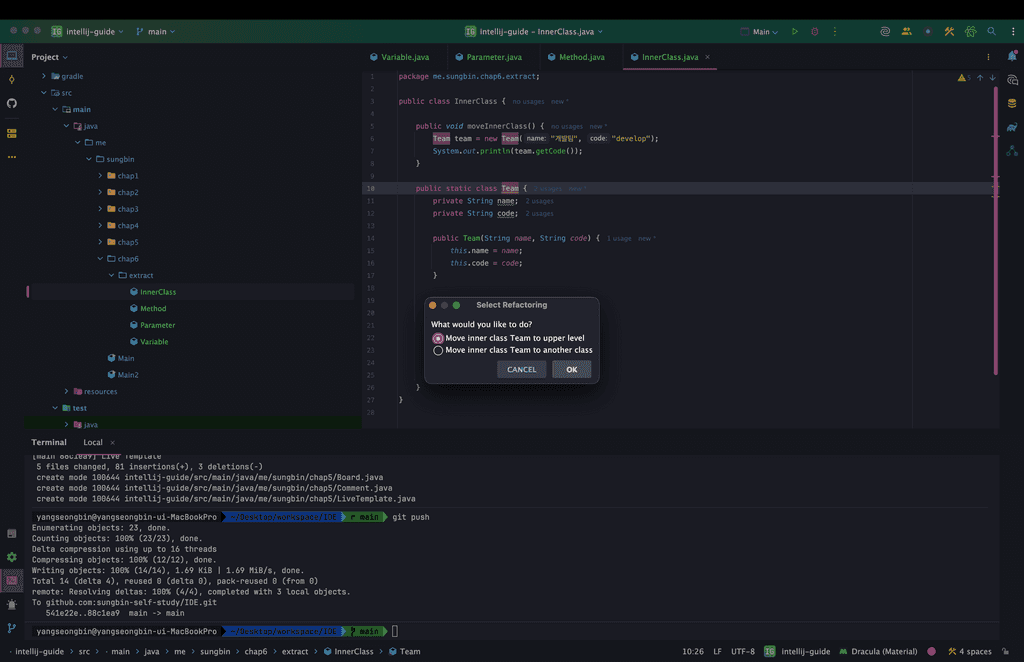
Task: Open the main branch dropdown in title bar
Action: click(x=155, y=32)
